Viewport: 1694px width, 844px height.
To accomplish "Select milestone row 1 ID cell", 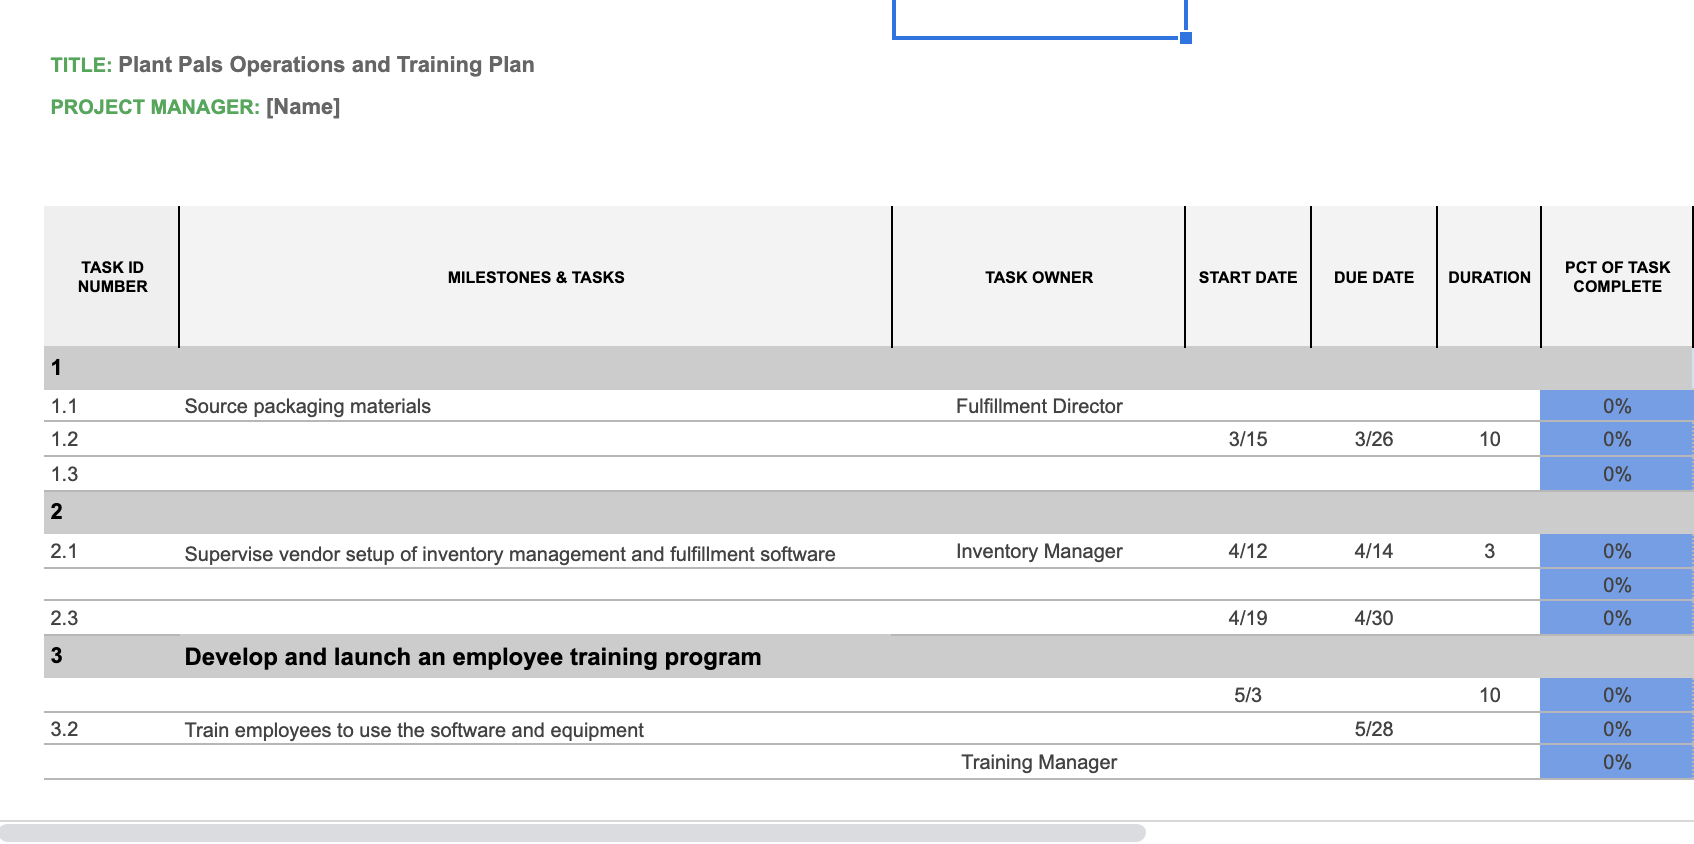I will tap(112, 368).
